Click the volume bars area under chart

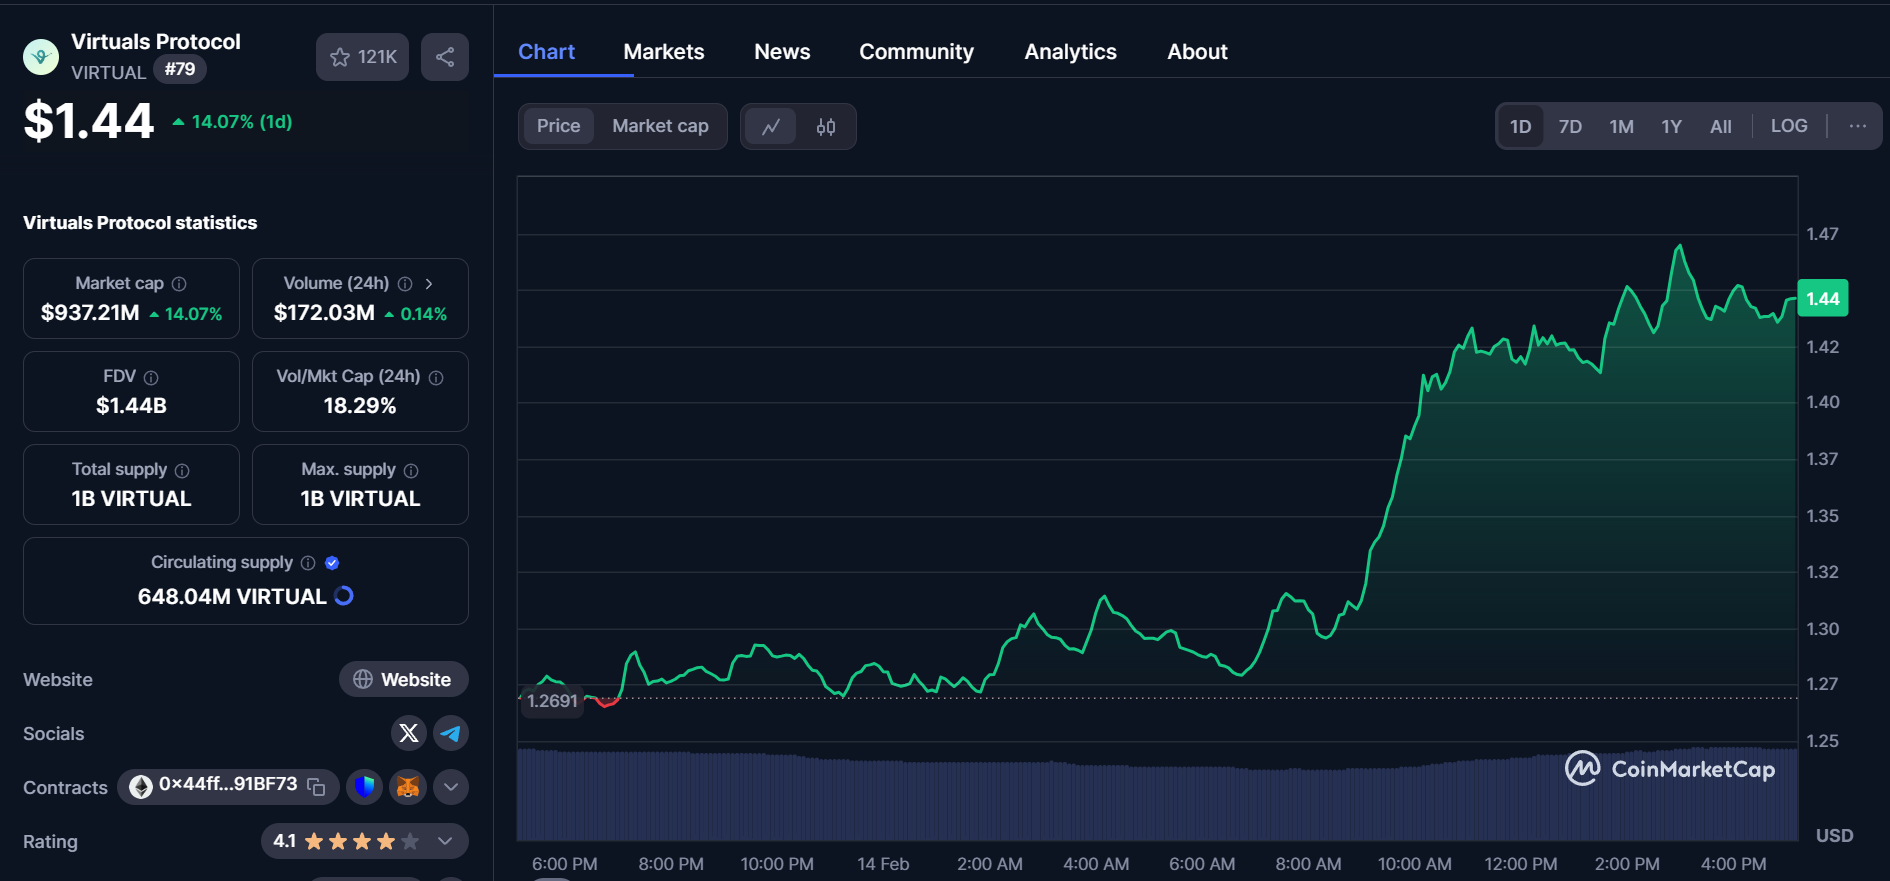click(x=1157, y=795)
